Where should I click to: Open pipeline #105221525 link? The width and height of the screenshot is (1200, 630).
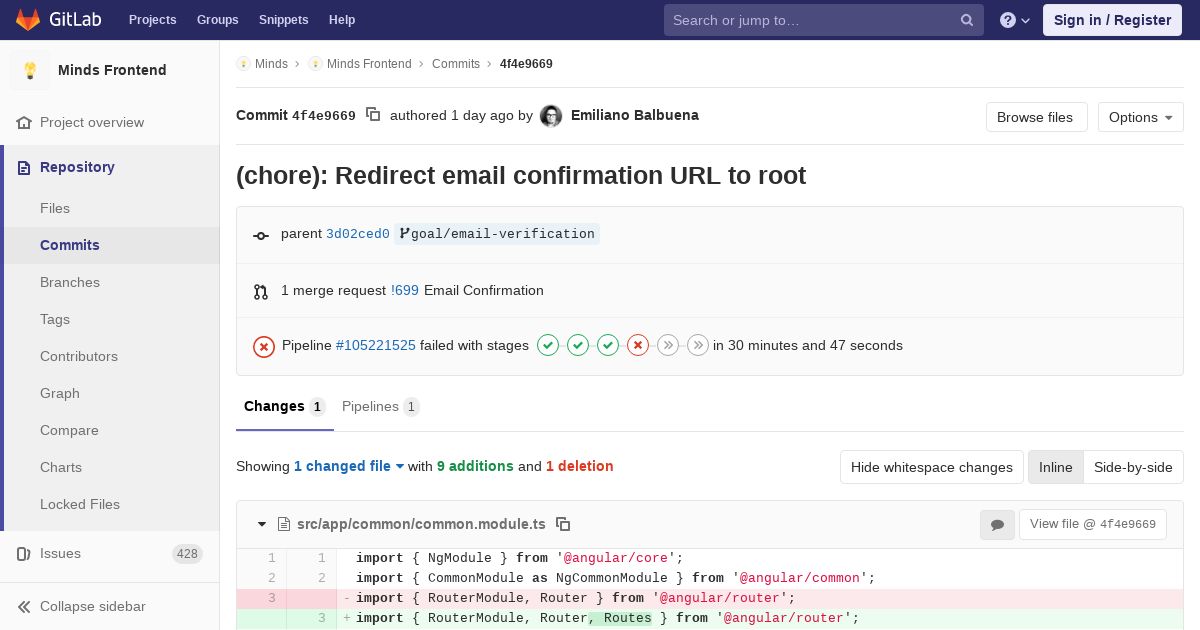tap(375, 346)
